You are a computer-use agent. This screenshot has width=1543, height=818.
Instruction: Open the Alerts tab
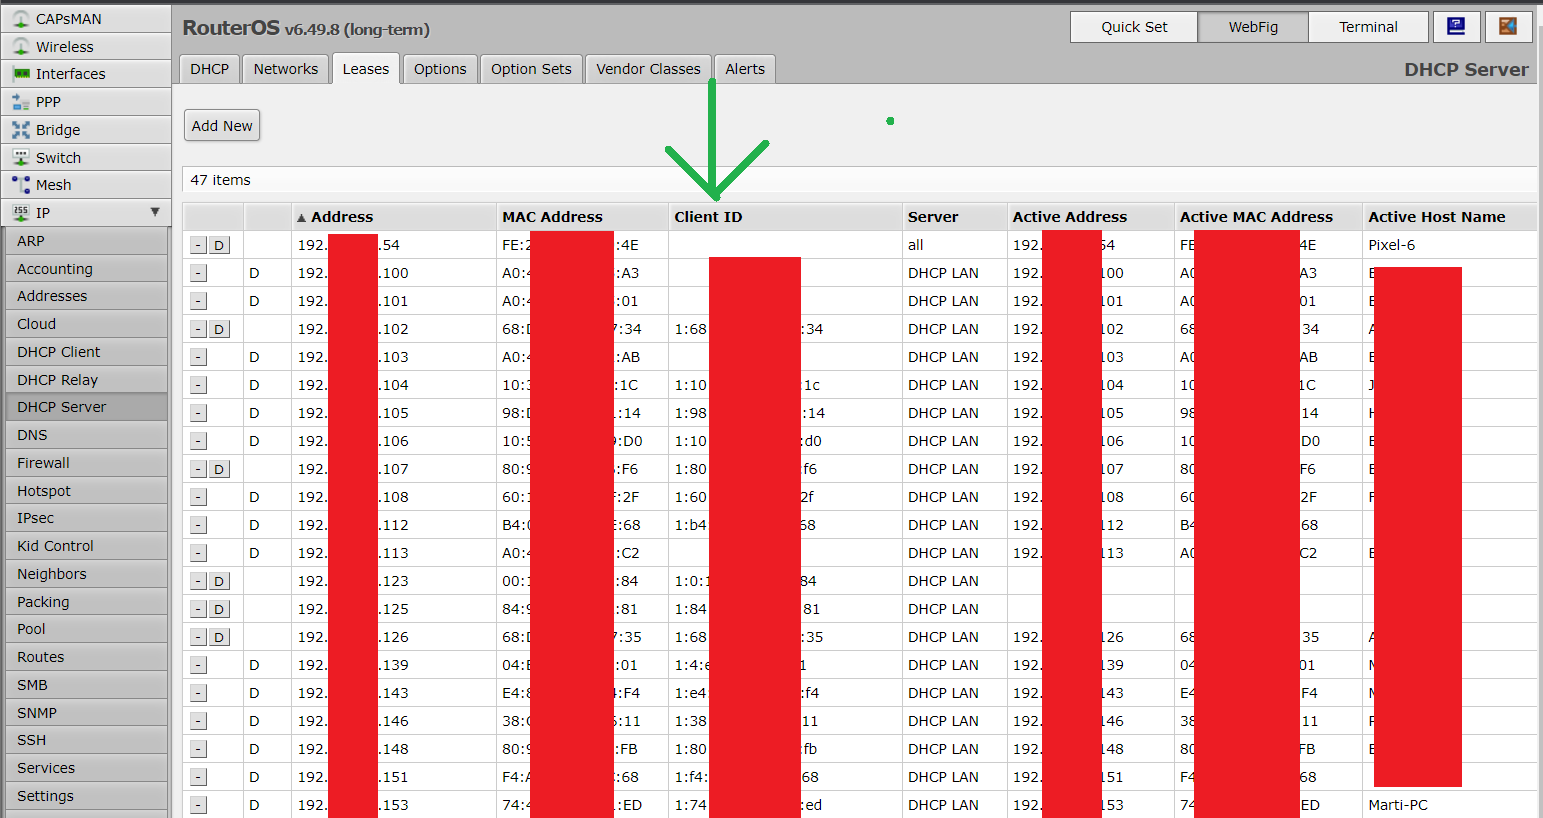click(x=745, y=69)
